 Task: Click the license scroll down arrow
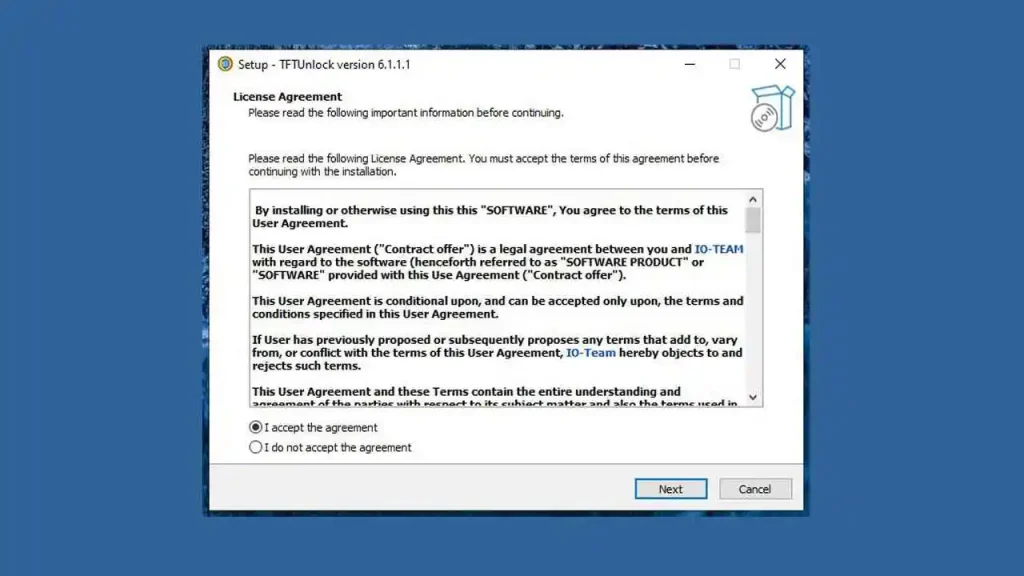753,397
